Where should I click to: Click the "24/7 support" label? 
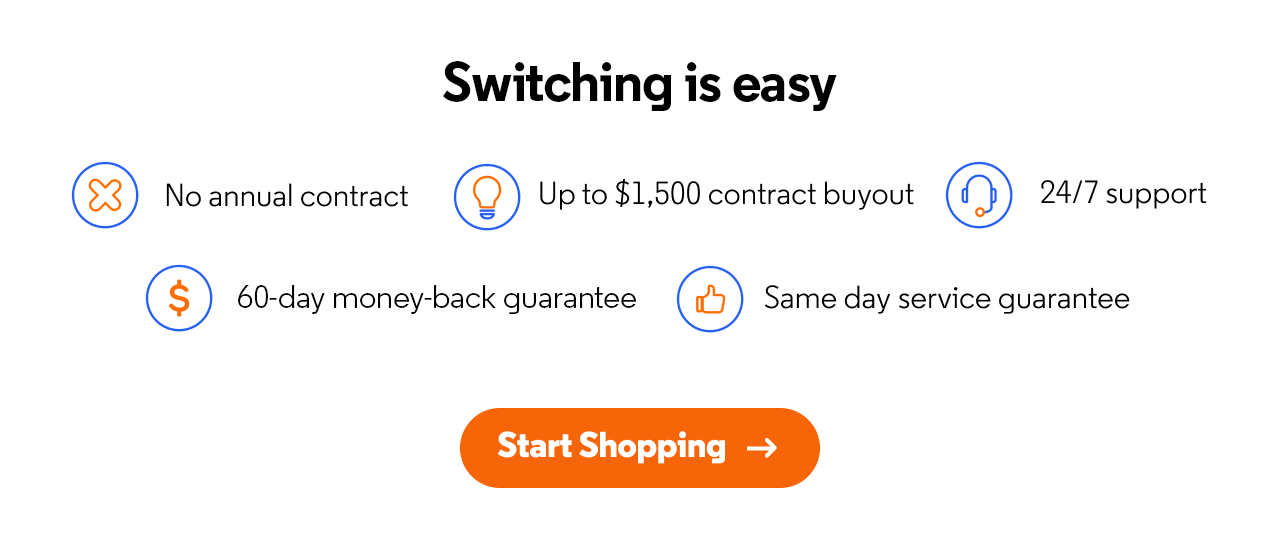coord(1123,193)
